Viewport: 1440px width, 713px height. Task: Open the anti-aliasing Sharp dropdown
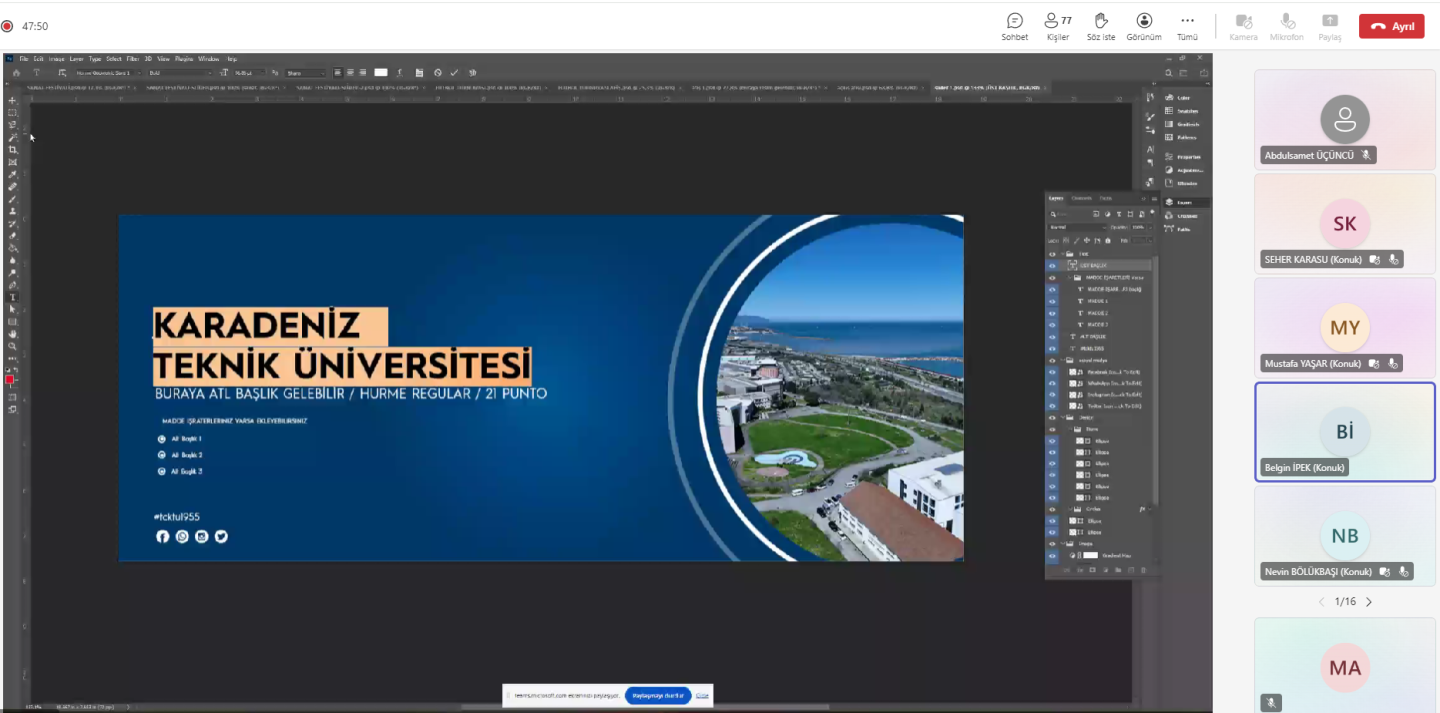[306, 73]
